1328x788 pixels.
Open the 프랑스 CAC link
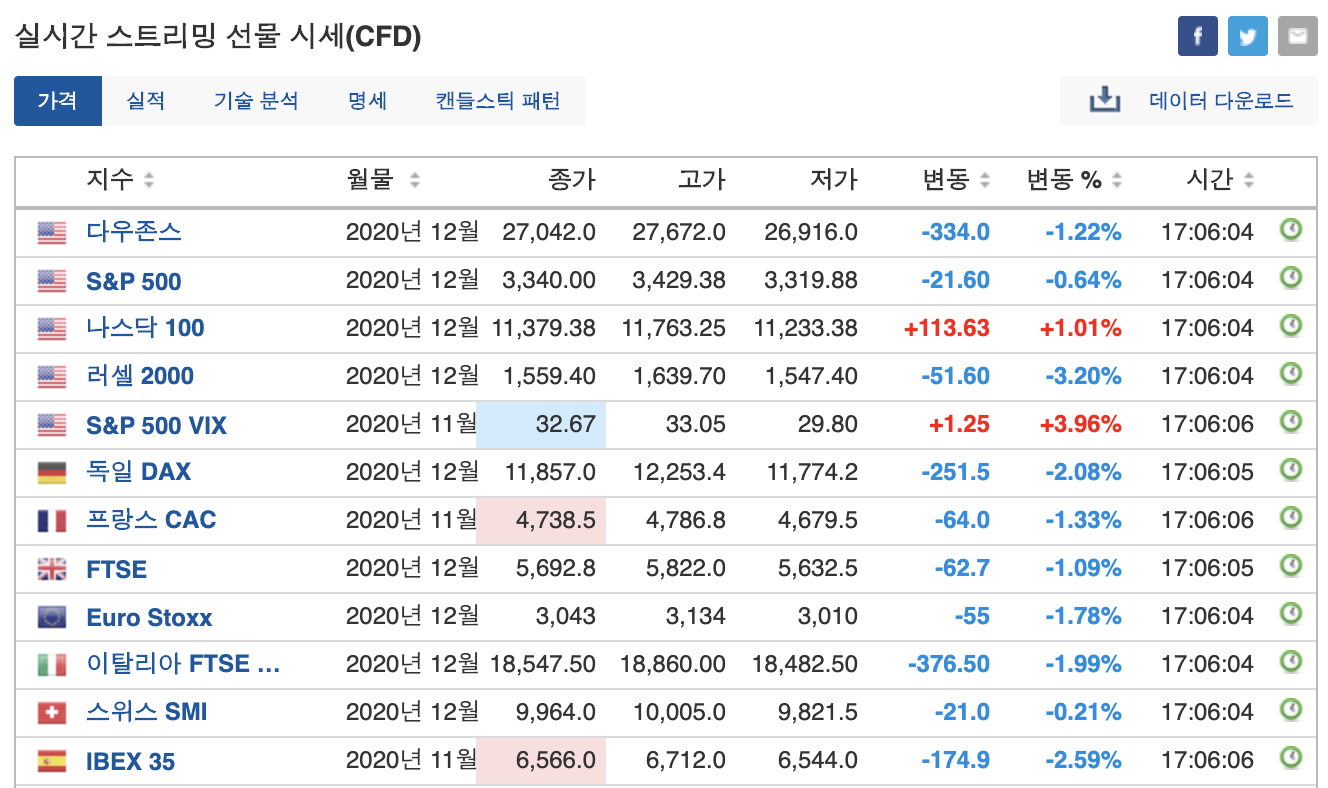point(151,520)
